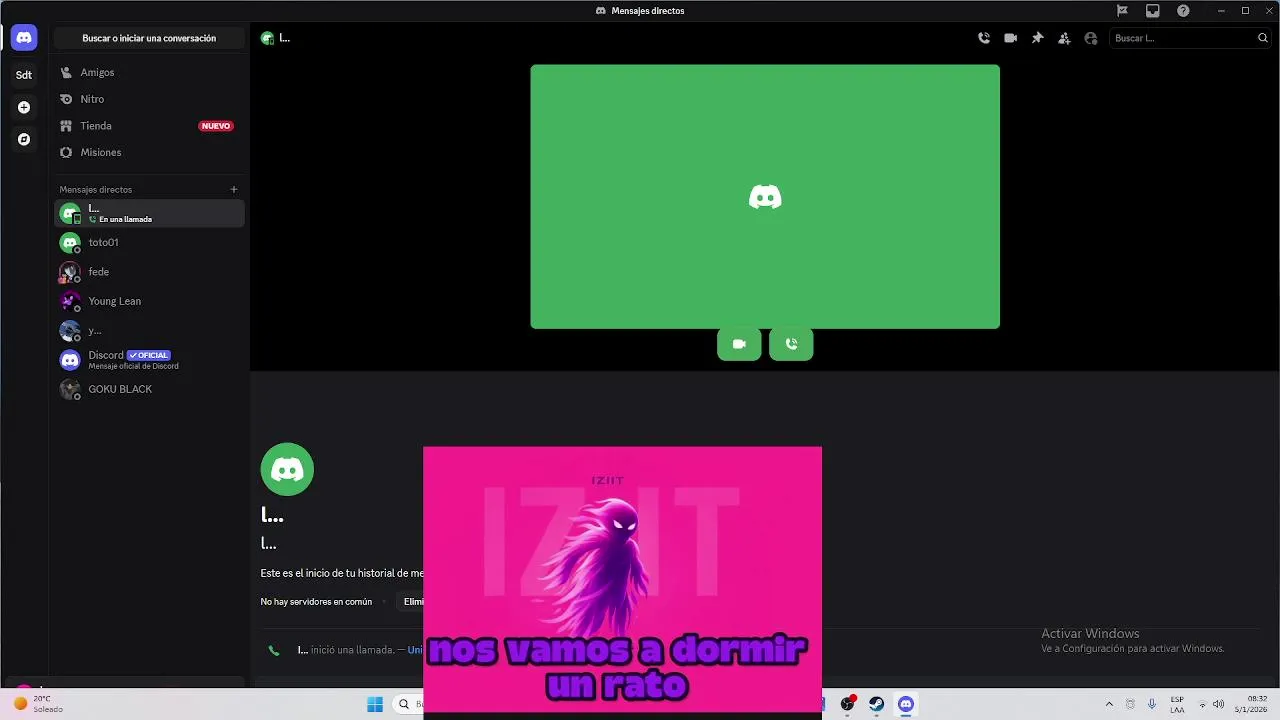Join the call with green phone button
1280x720 pixels.
coord(791,344)
